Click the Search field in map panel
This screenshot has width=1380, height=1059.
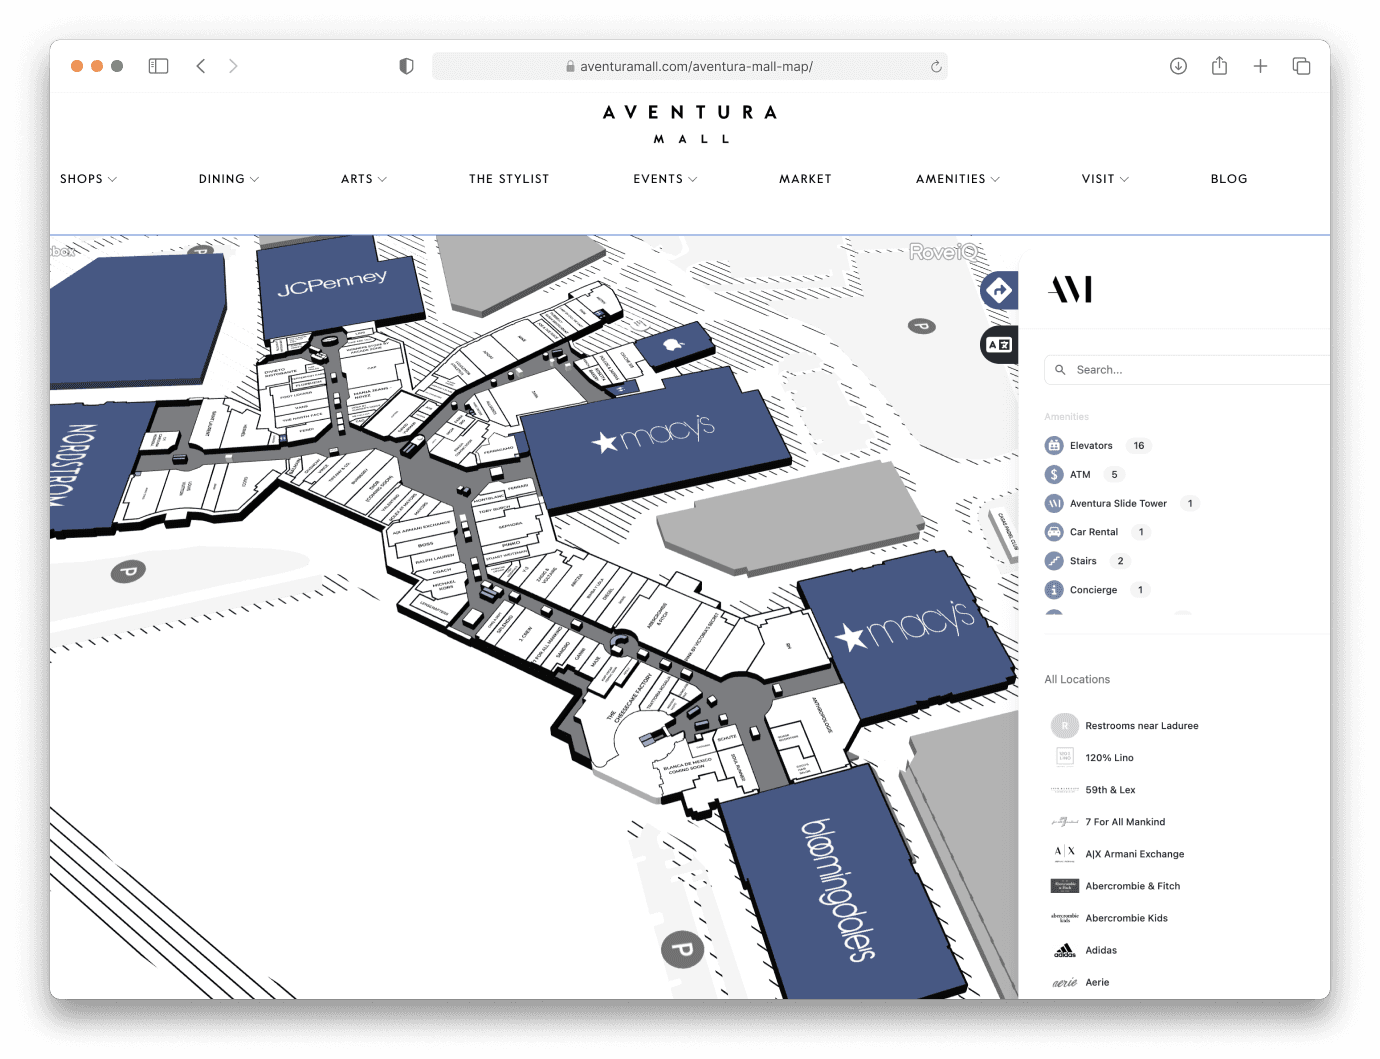(x=1187, y=370)
